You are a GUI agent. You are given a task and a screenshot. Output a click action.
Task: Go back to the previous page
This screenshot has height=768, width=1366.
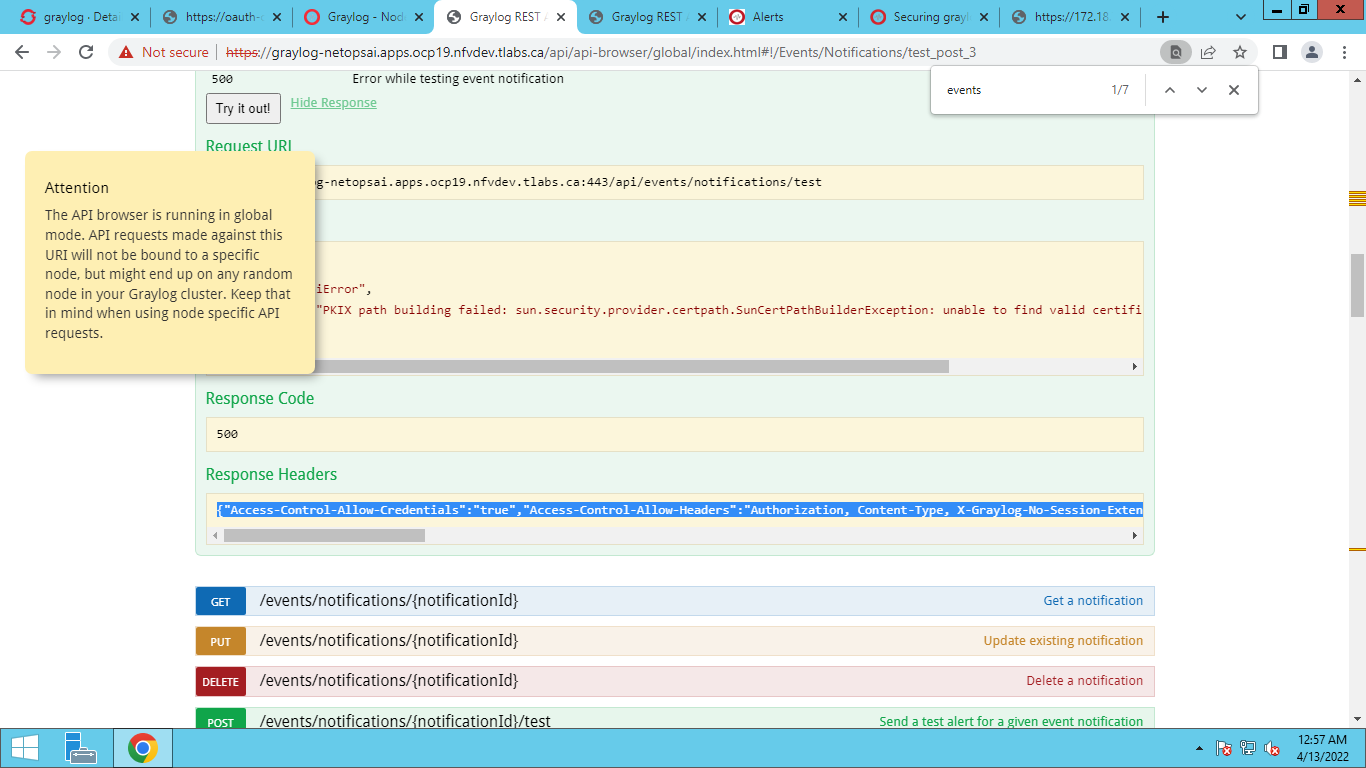click(x=22, y=52)
